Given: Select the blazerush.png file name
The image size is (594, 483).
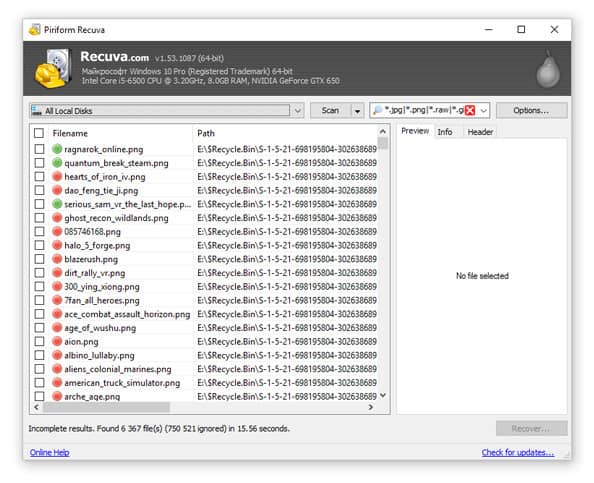Looking at the screenshot, I should click(91, 259).
